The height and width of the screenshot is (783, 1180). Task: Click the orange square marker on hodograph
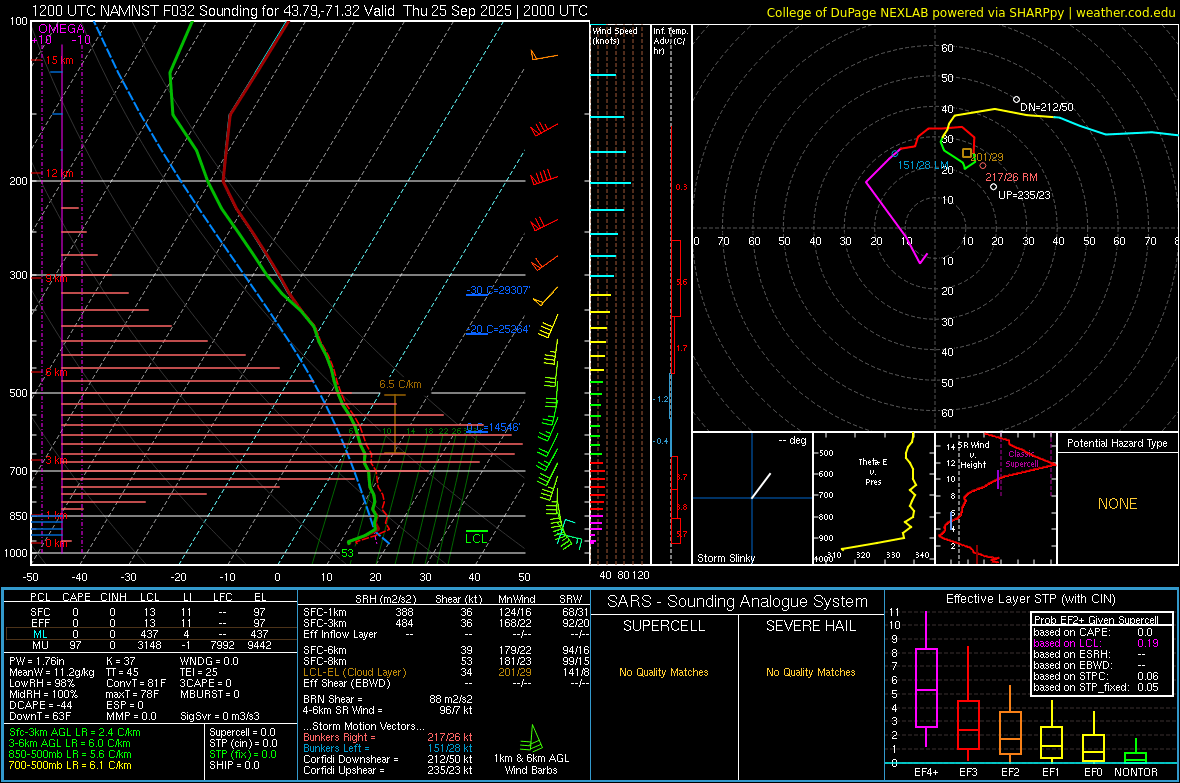point(967,154)
